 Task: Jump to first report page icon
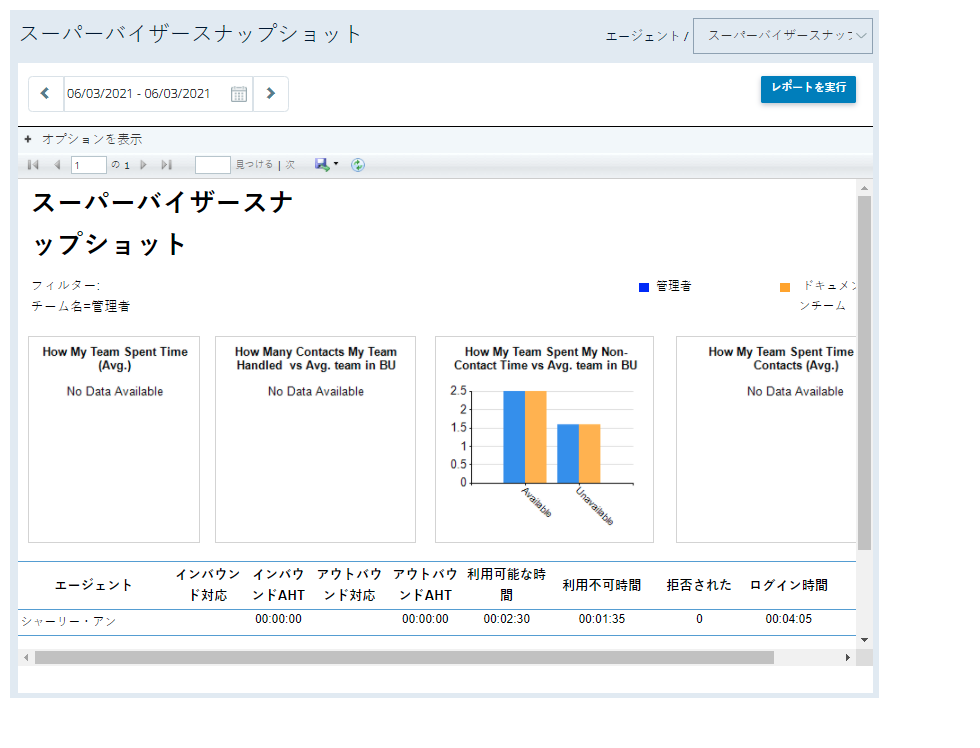tap(33, 165)
